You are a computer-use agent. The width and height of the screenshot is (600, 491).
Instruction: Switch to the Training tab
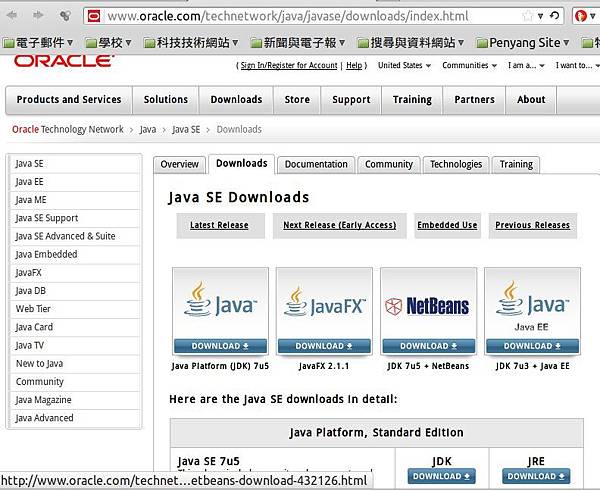(516, 165)
